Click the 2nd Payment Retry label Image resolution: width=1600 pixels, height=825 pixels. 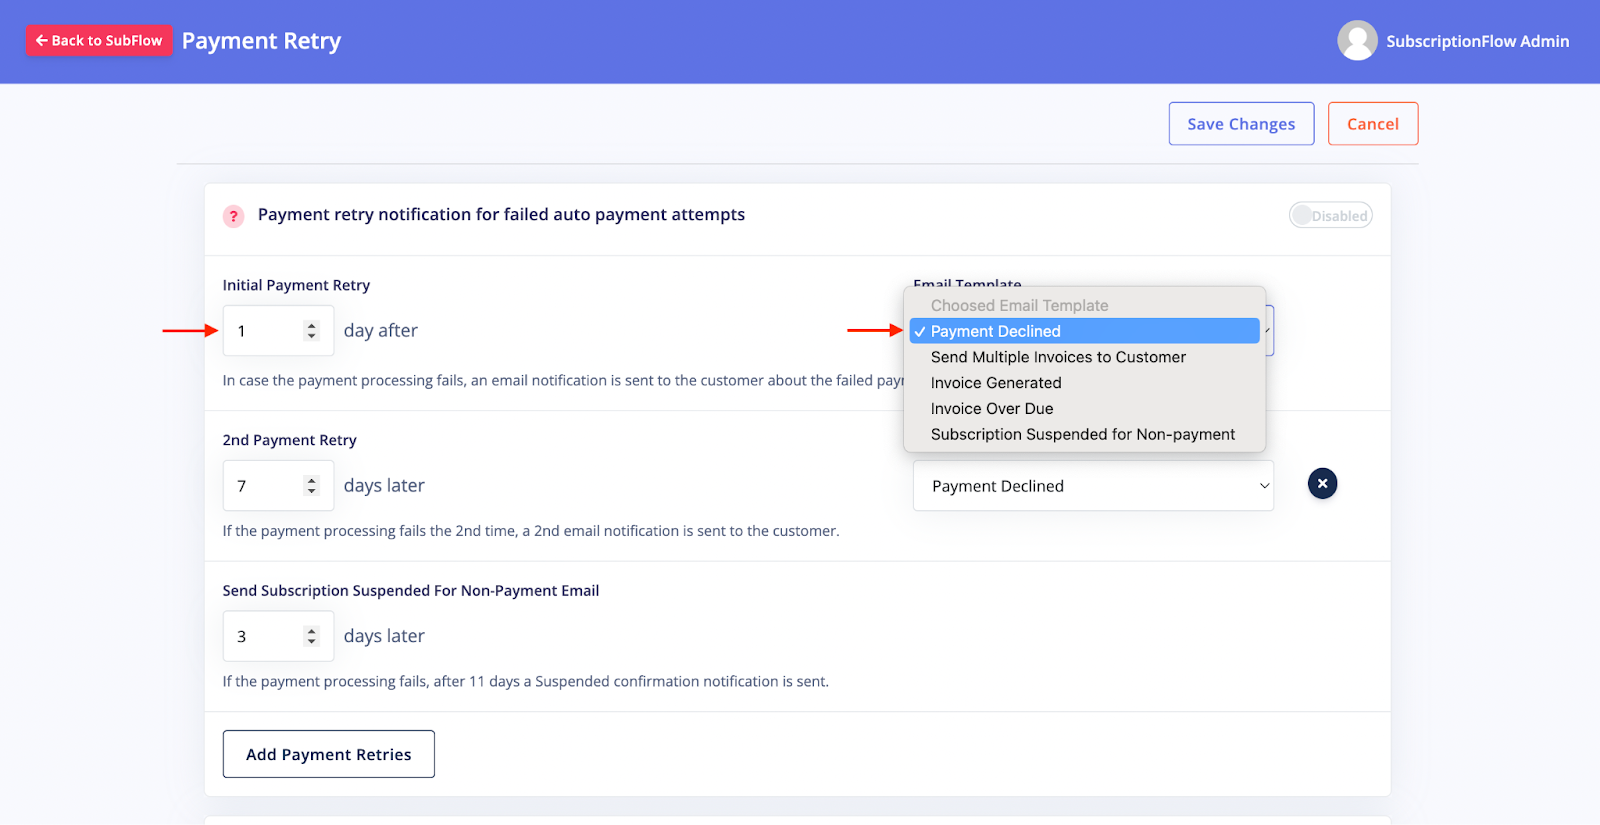click(289, 440)
